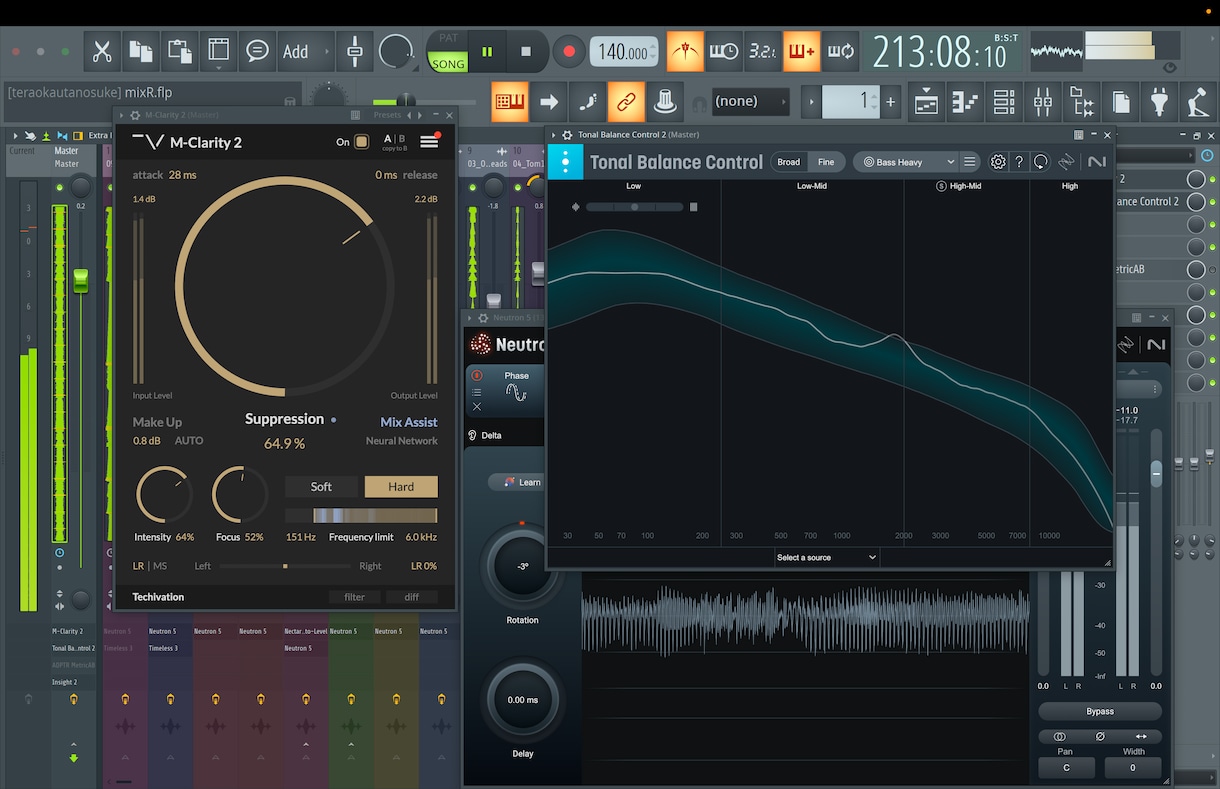Open dropdown arrow under the view layout icon

click(x=218, y=69)
